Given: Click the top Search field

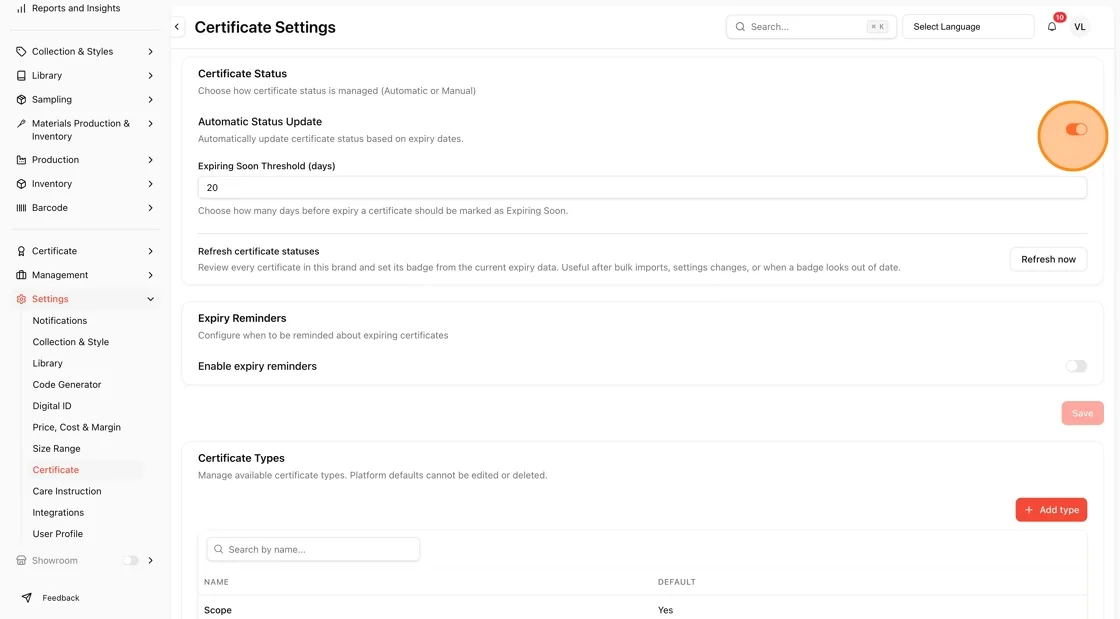Looking at the screenshot, I should pyautogui.click(x=811, y=27).
